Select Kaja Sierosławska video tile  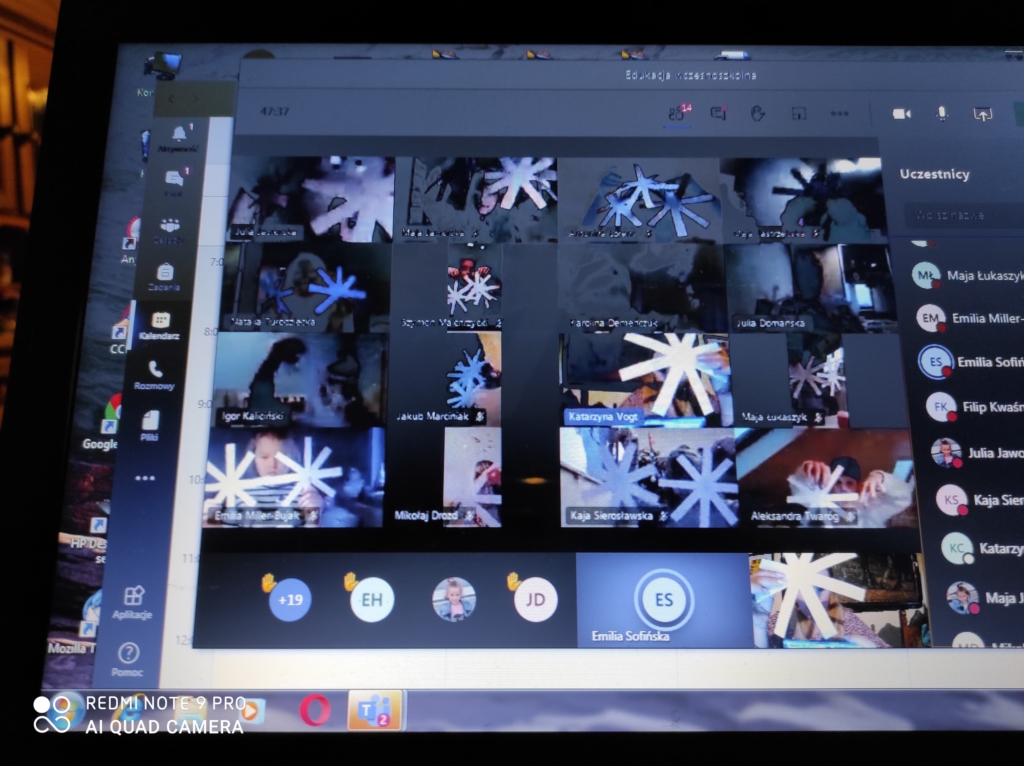point(648,477)
